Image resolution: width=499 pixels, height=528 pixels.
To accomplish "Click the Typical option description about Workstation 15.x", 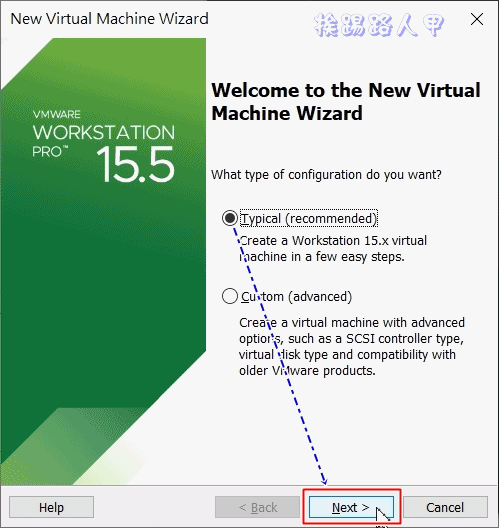I will pos(333,249).
